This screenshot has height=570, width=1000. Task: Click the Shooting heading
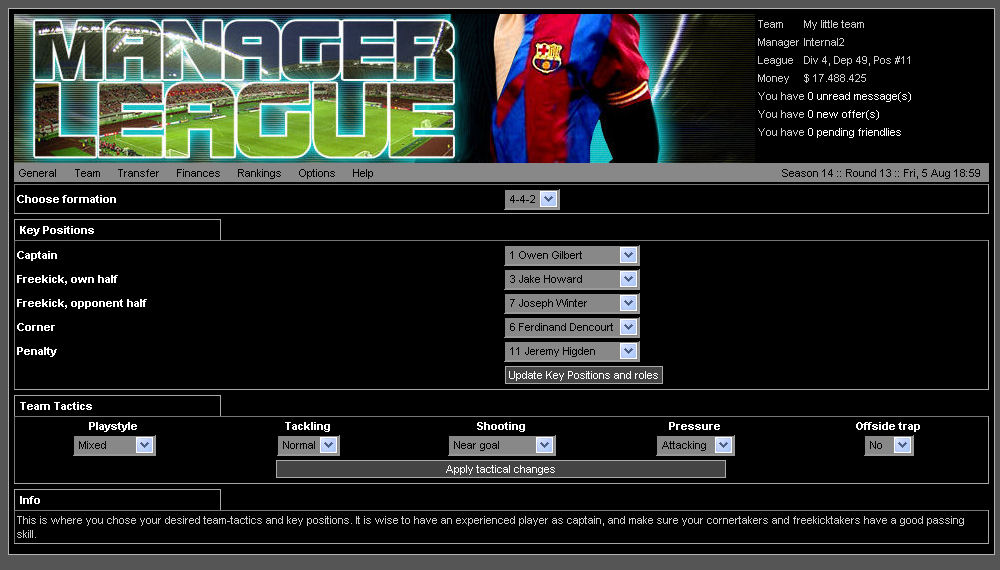(x=501, y=426)
